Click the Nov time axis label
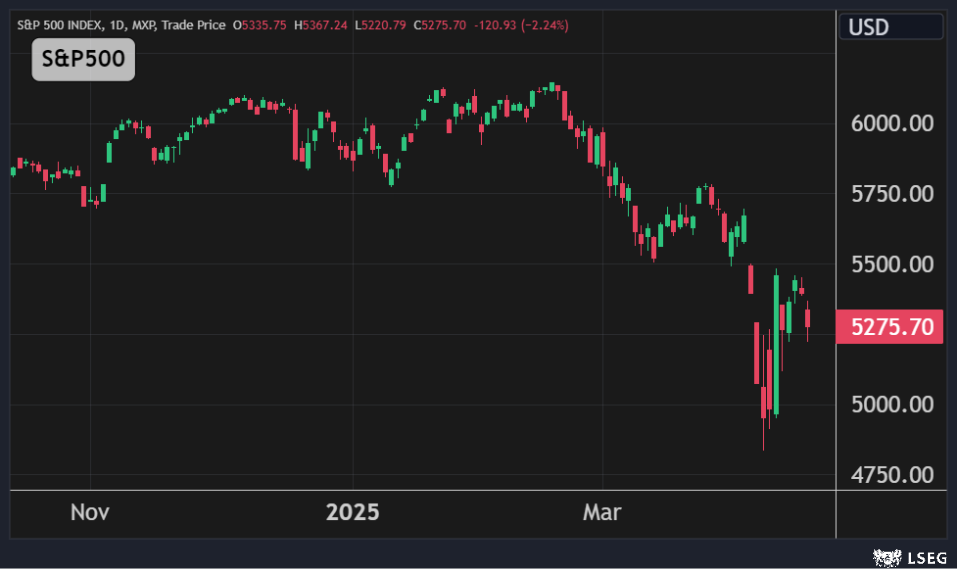Viewport: 957px width, 569px height. pos(90,512)
